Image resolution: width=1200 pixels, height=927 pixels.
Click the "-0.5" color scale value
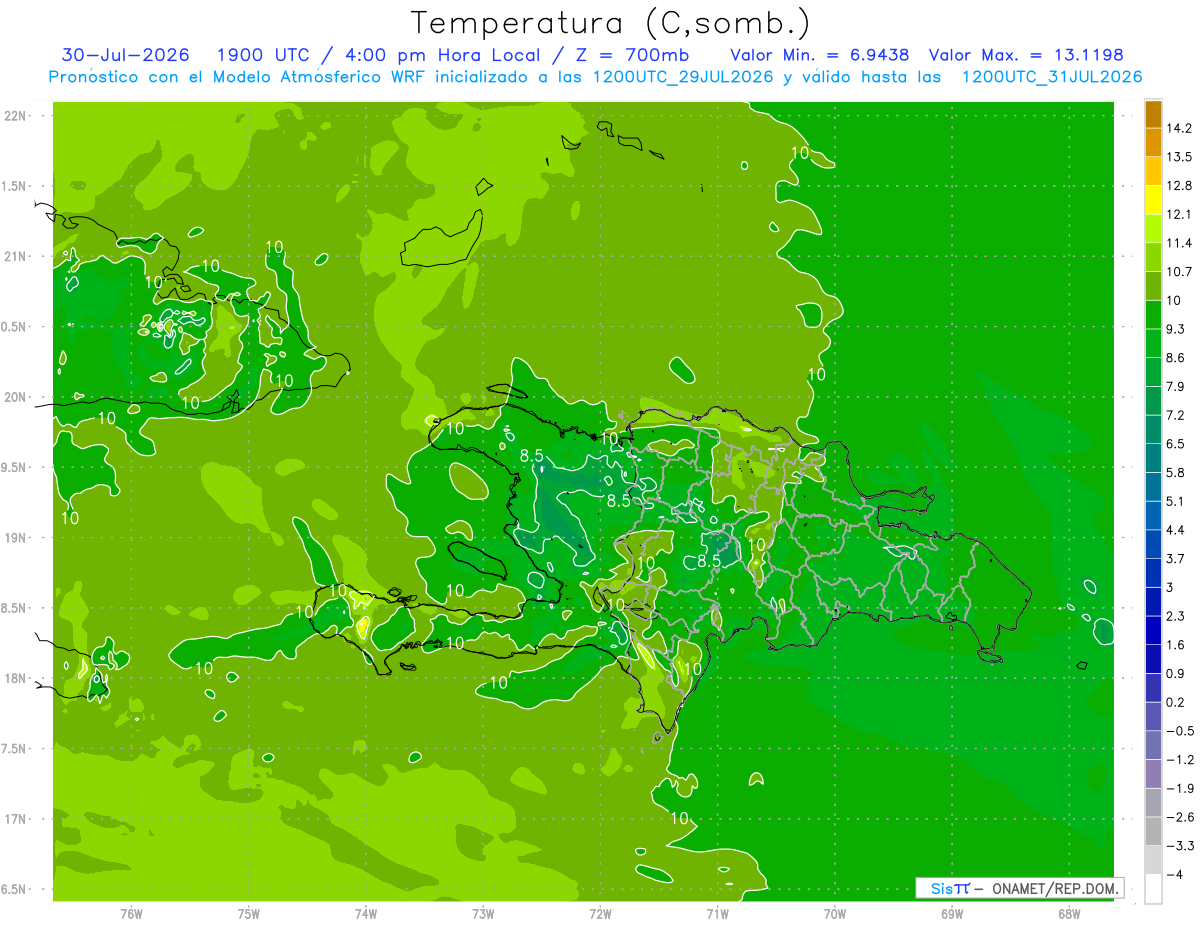coord(1181,731)
